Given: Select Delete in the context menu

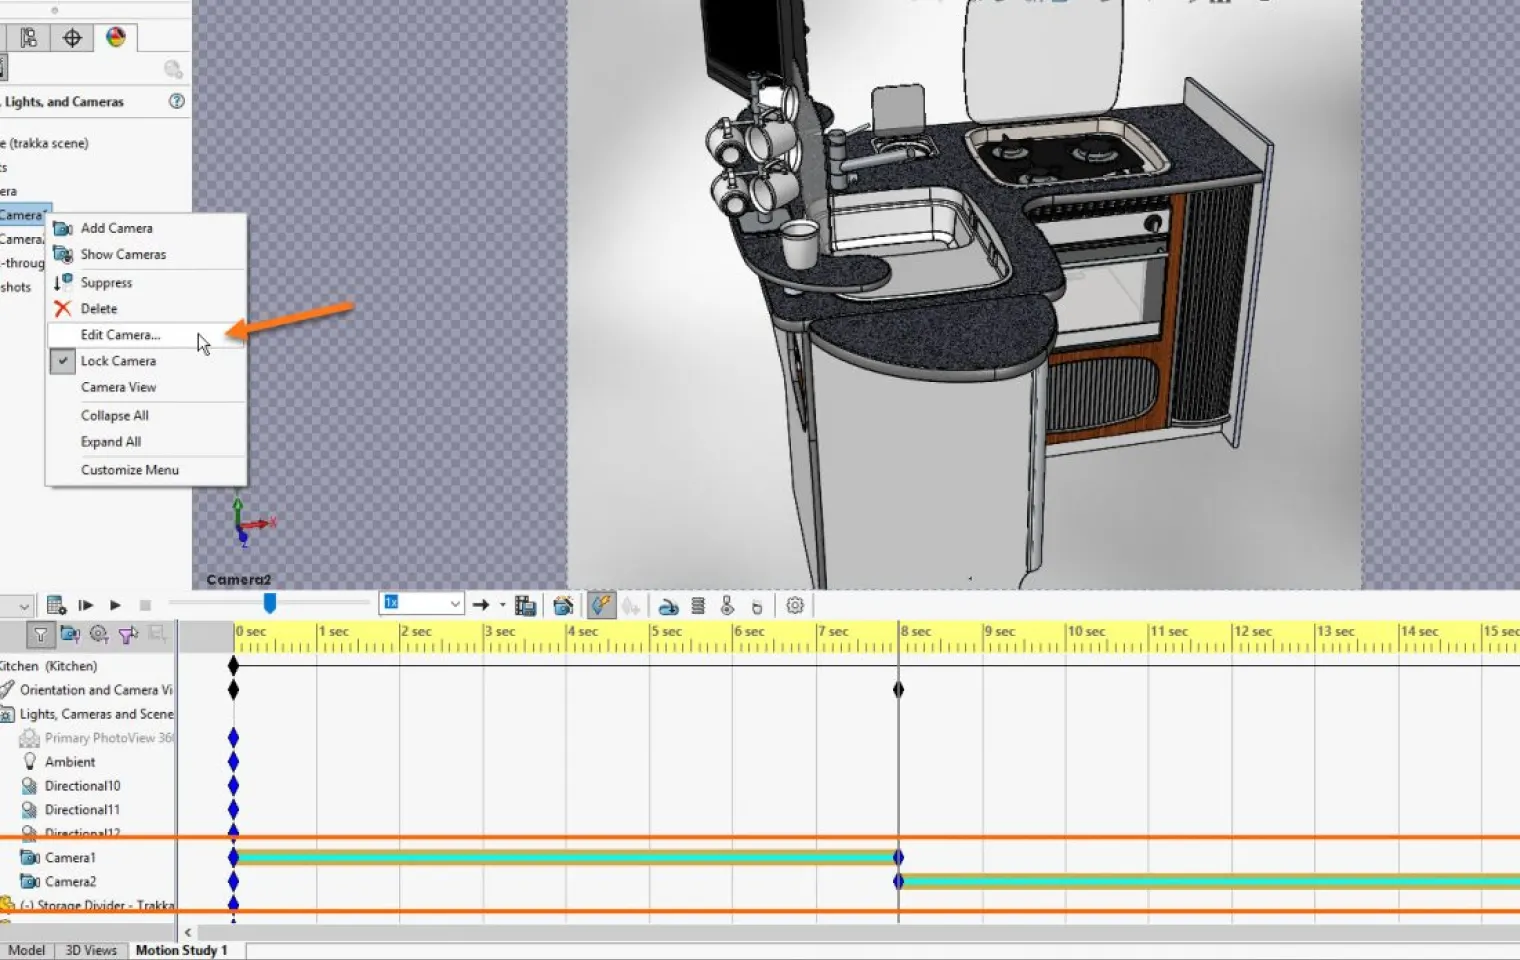Looking at the screenshot, I should [147, 309].
